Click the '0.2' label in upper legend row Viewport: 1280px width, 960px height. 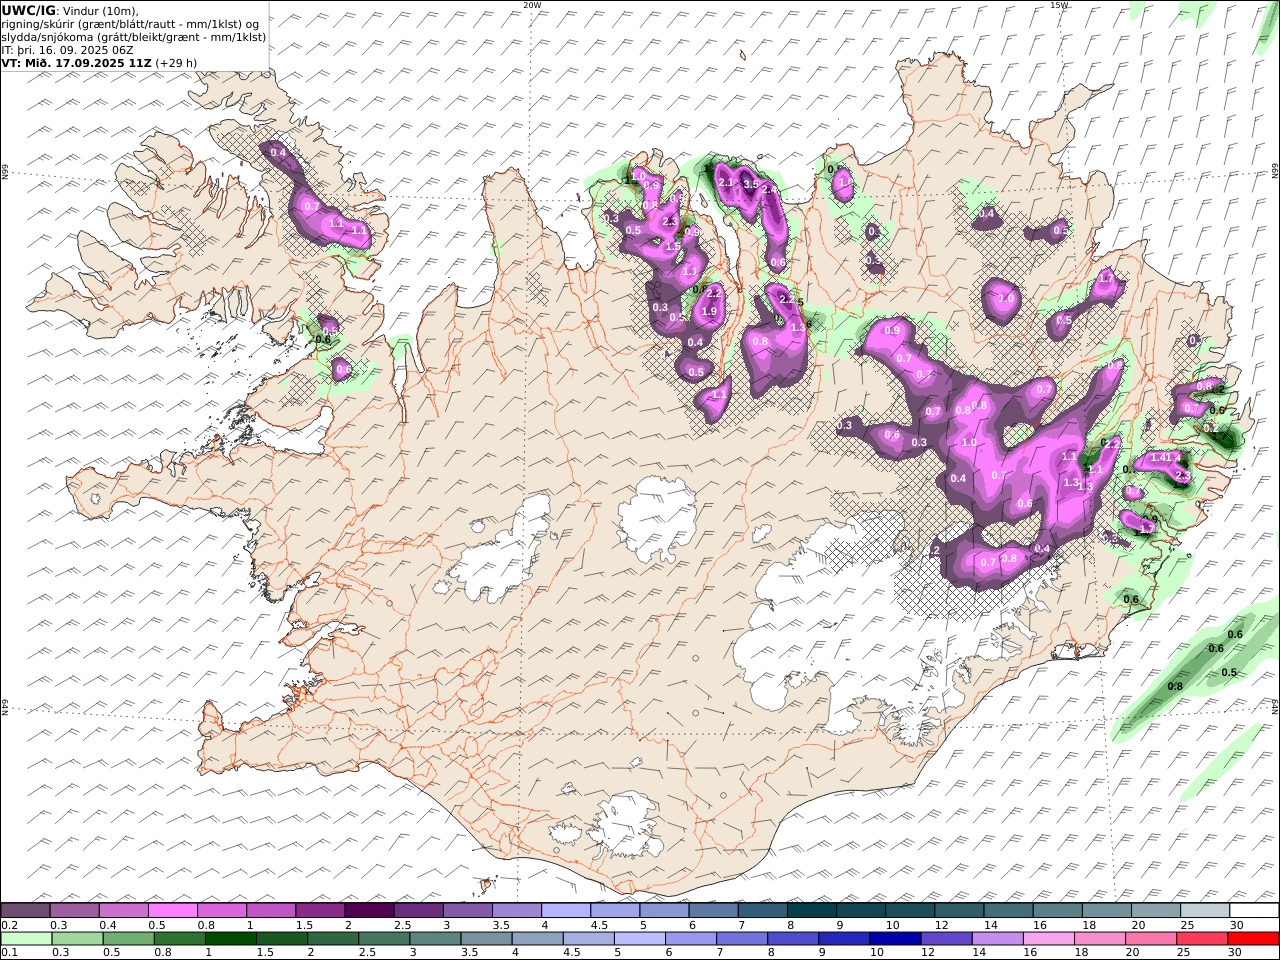coord(9,925)
